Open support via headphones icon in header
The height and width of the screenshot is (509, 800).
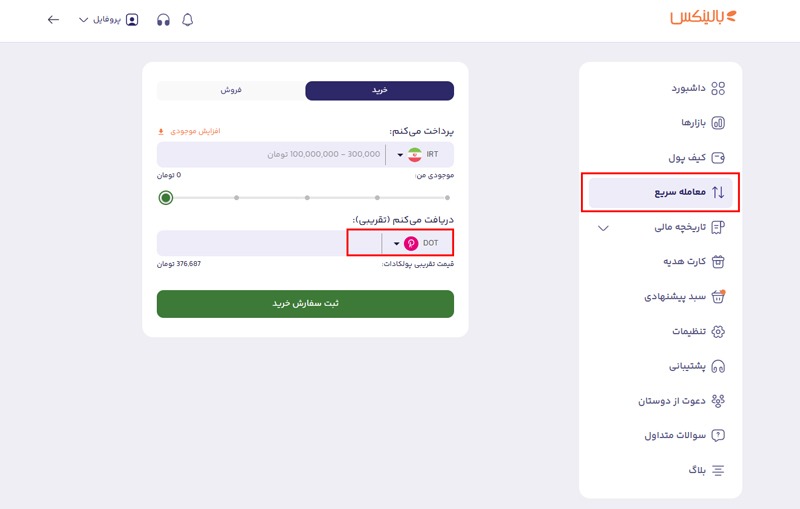pos(163,20)
